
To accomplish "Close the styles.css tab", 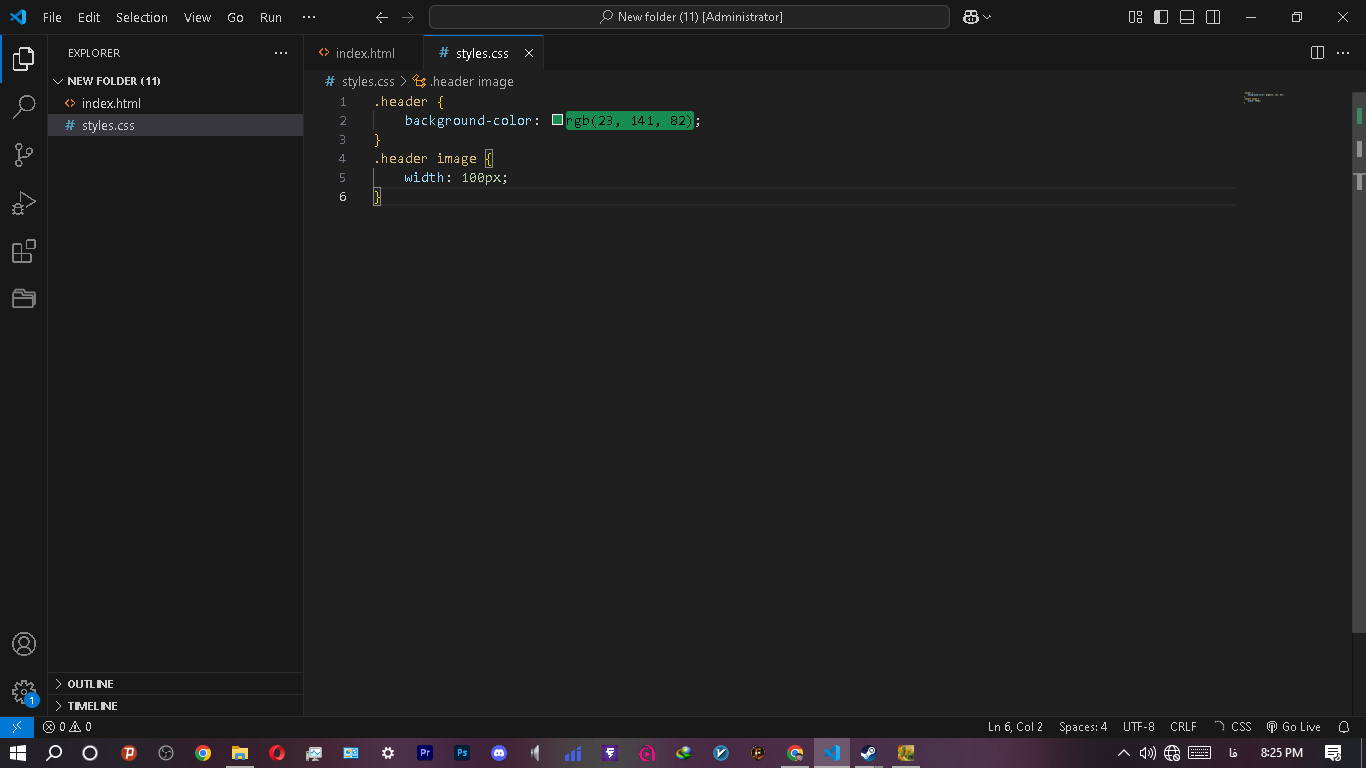I will pos(529,53).
